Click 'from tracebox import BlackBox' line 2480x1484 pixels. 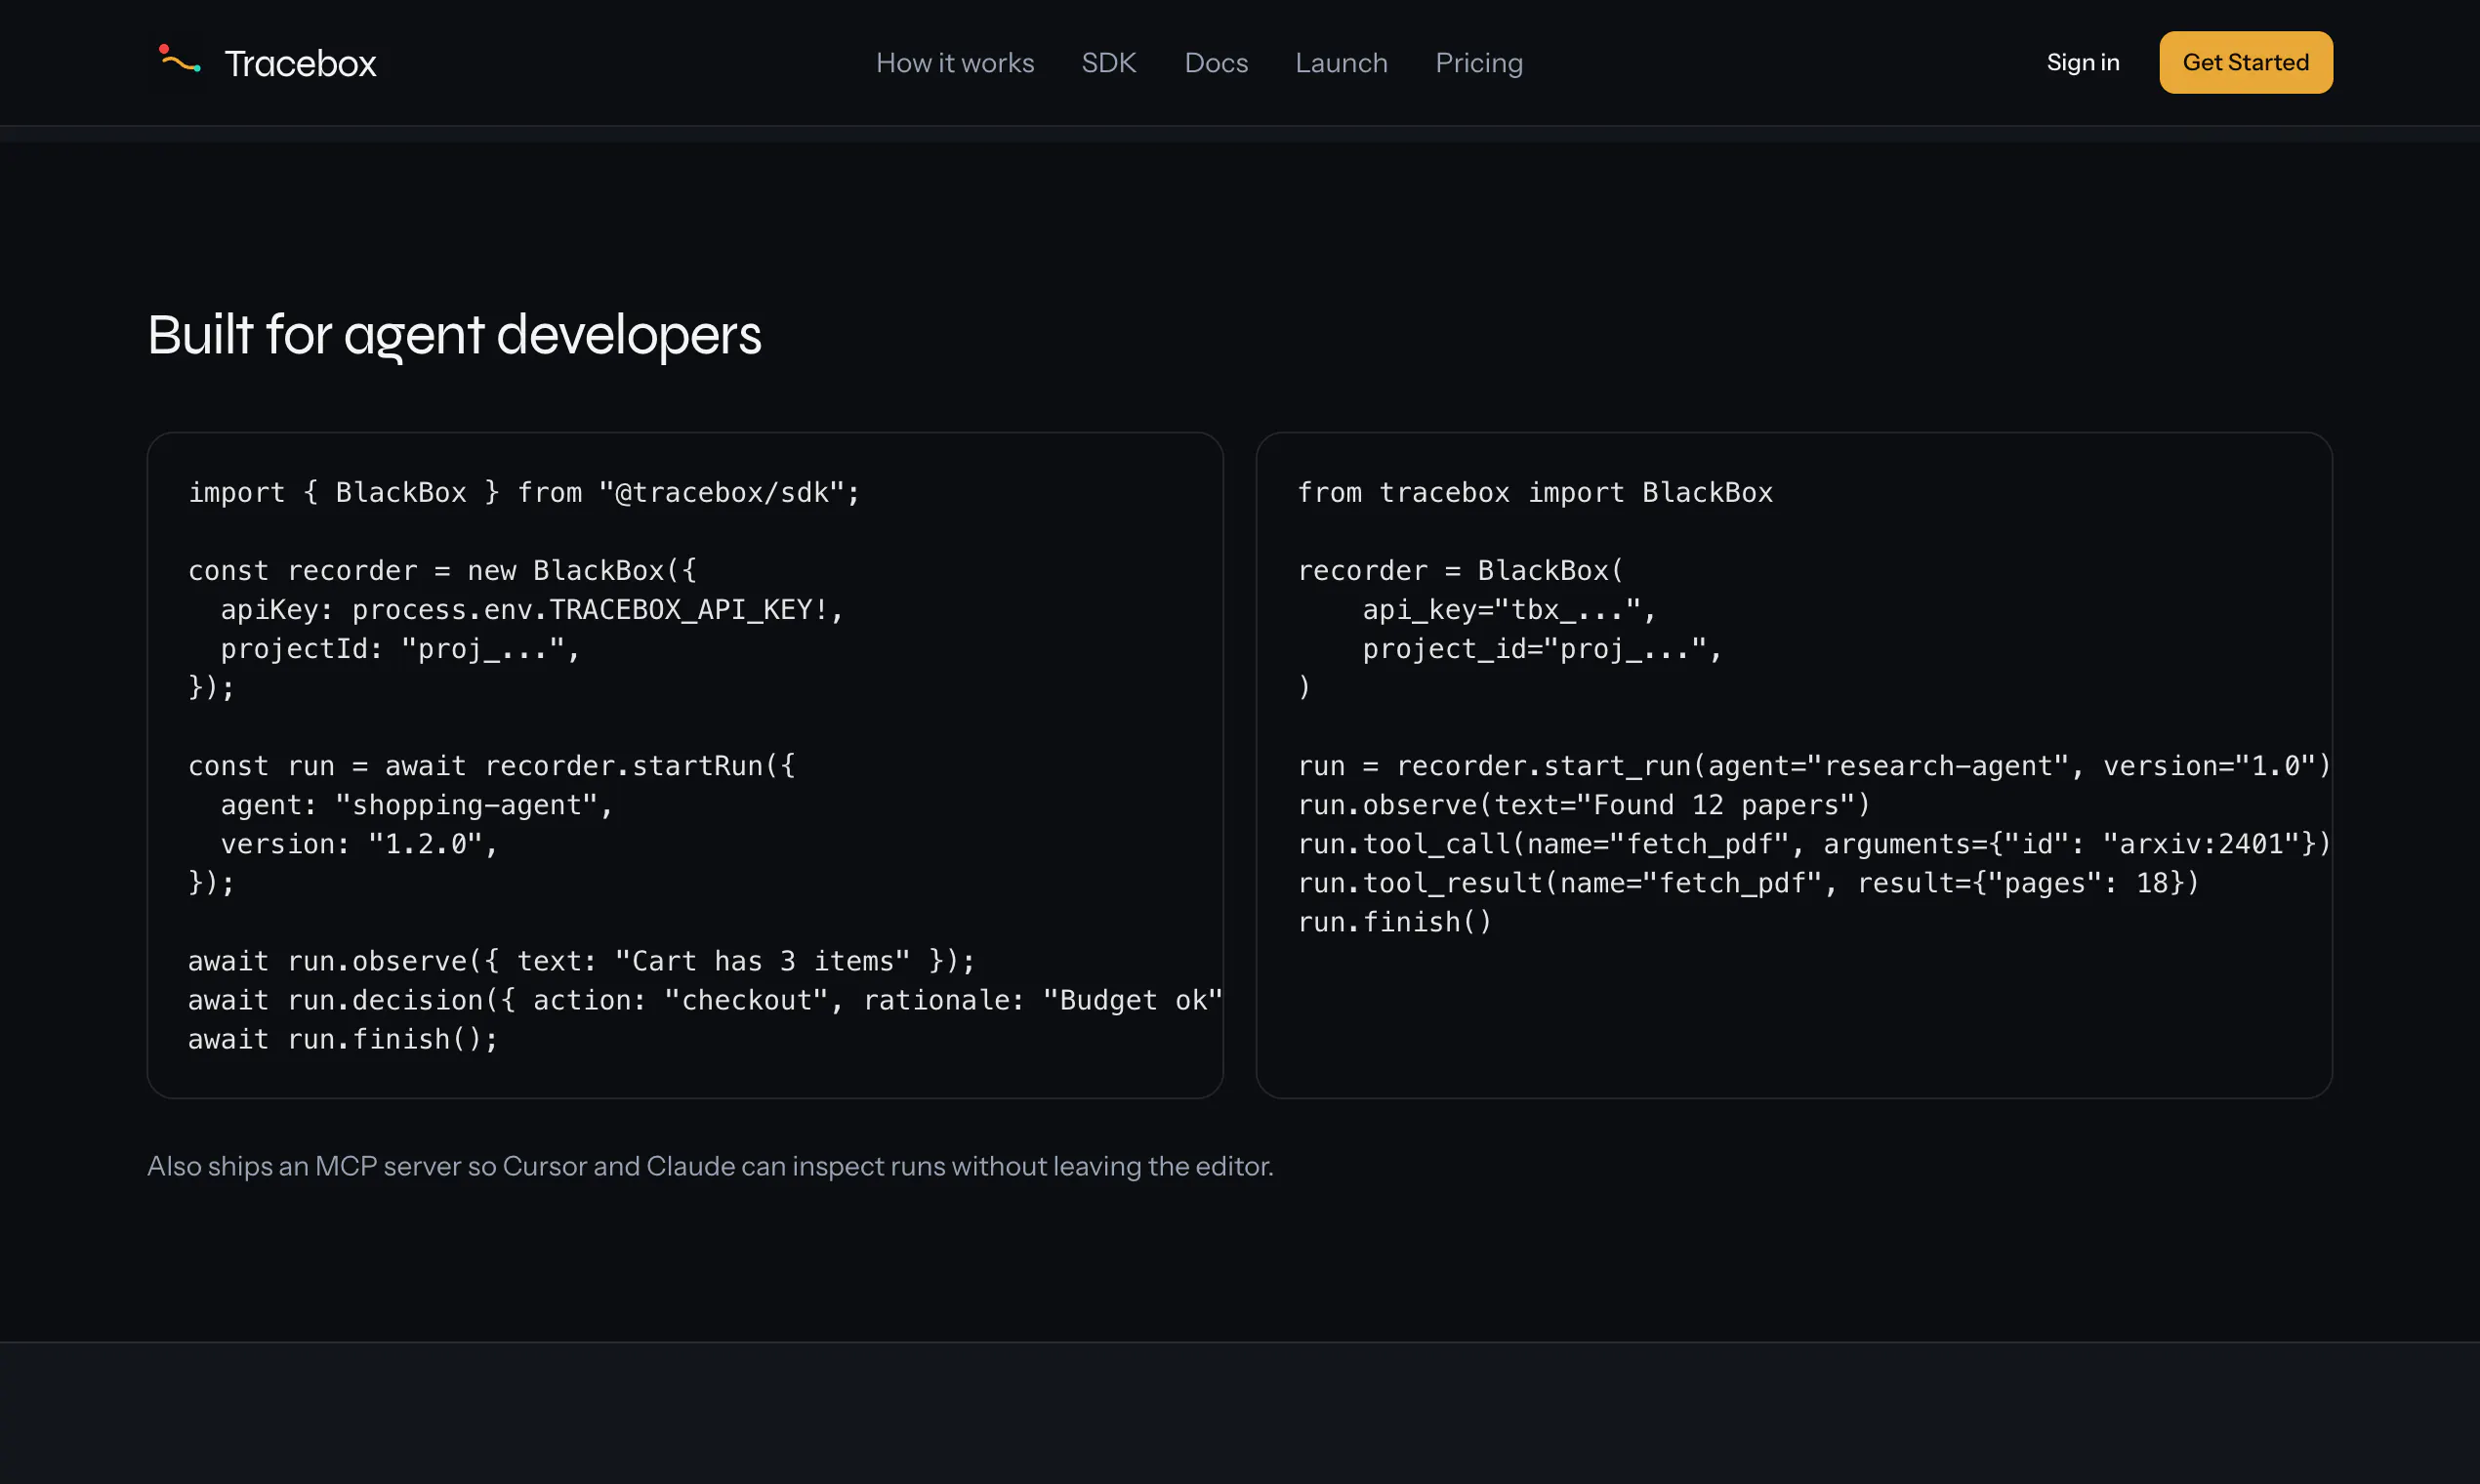(x=1535, y=493)
